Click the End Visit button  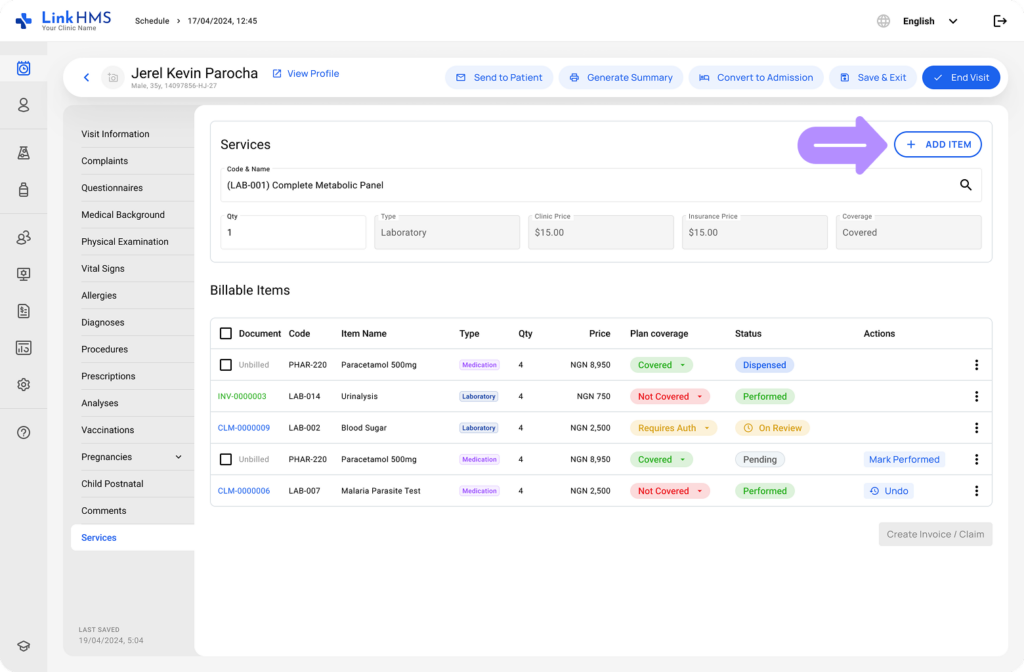961,78
